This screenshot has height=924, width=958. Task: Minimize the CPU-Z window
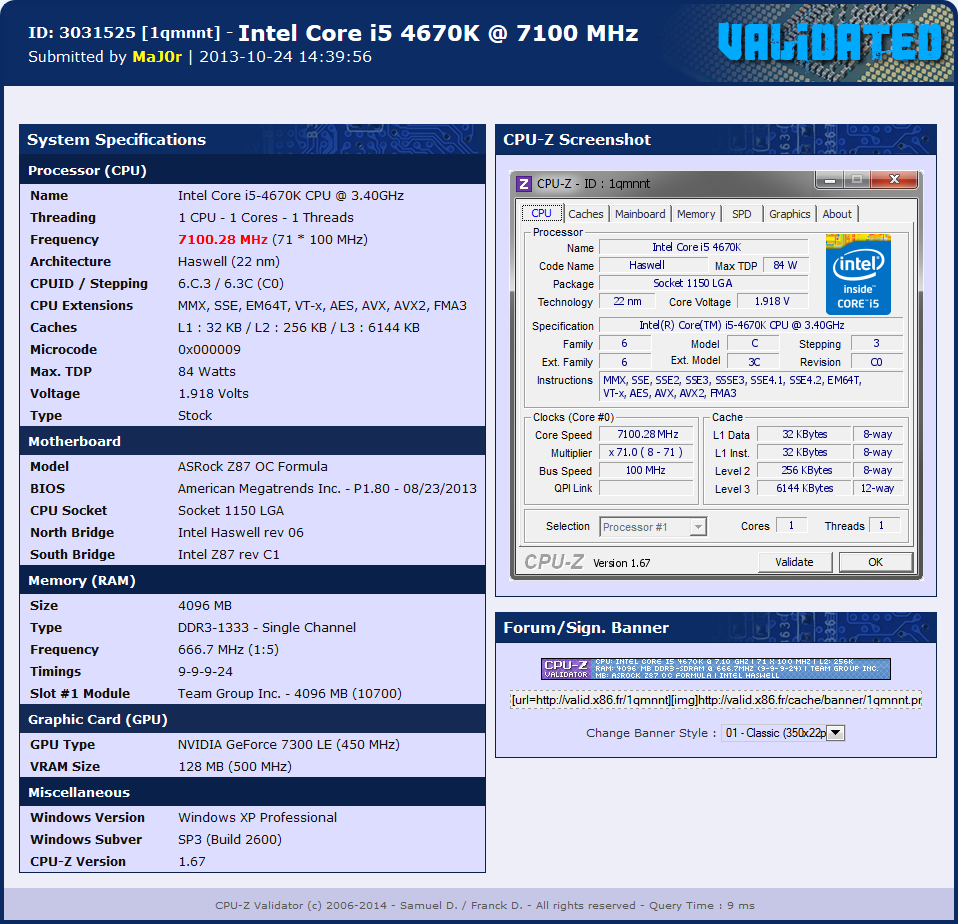pos(830,180)
